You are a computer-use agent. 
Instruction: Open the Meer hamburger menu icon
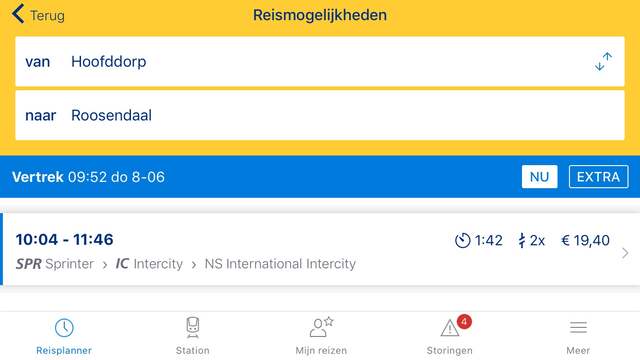[x=578, y=327]
